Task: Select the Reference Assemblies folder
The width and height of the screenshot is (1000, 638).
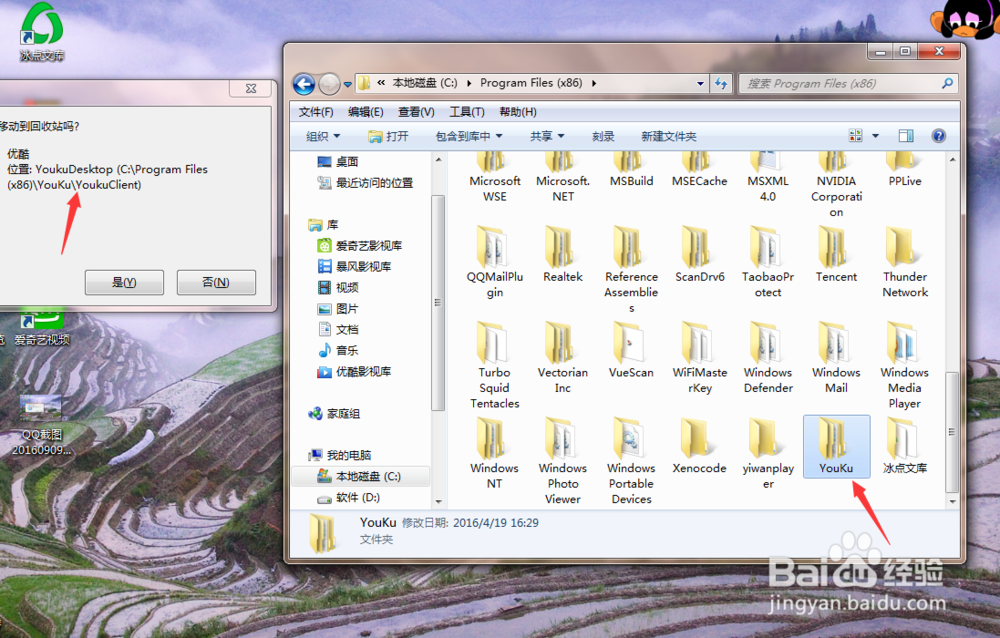Action: click(631, 270)
